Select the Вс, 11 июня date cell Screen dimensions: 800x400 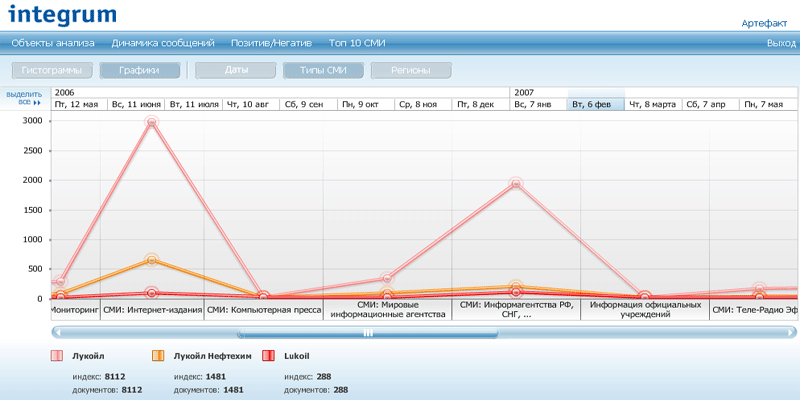click(136, 105)
